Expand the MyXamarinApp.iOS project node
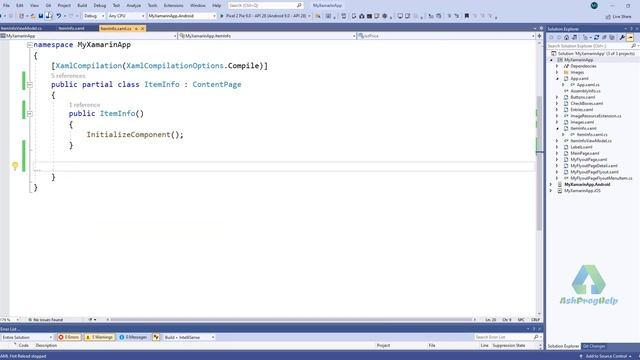The width and height of the screenshot is (640, 360). coord(551,191)
